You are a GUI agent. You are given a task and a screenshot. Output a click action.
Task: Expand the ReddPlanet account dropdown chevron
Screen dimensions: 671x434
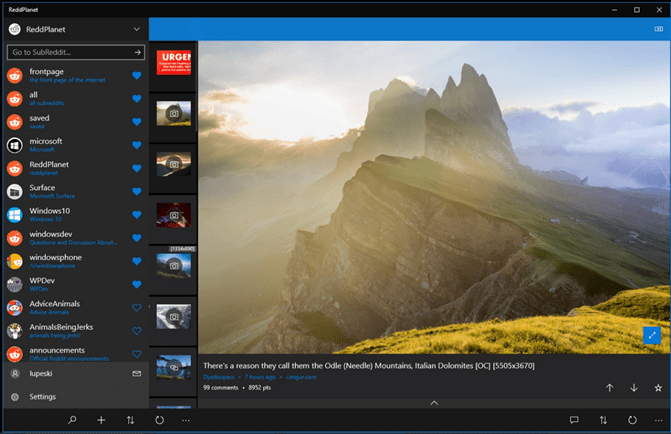coord(137,29)
